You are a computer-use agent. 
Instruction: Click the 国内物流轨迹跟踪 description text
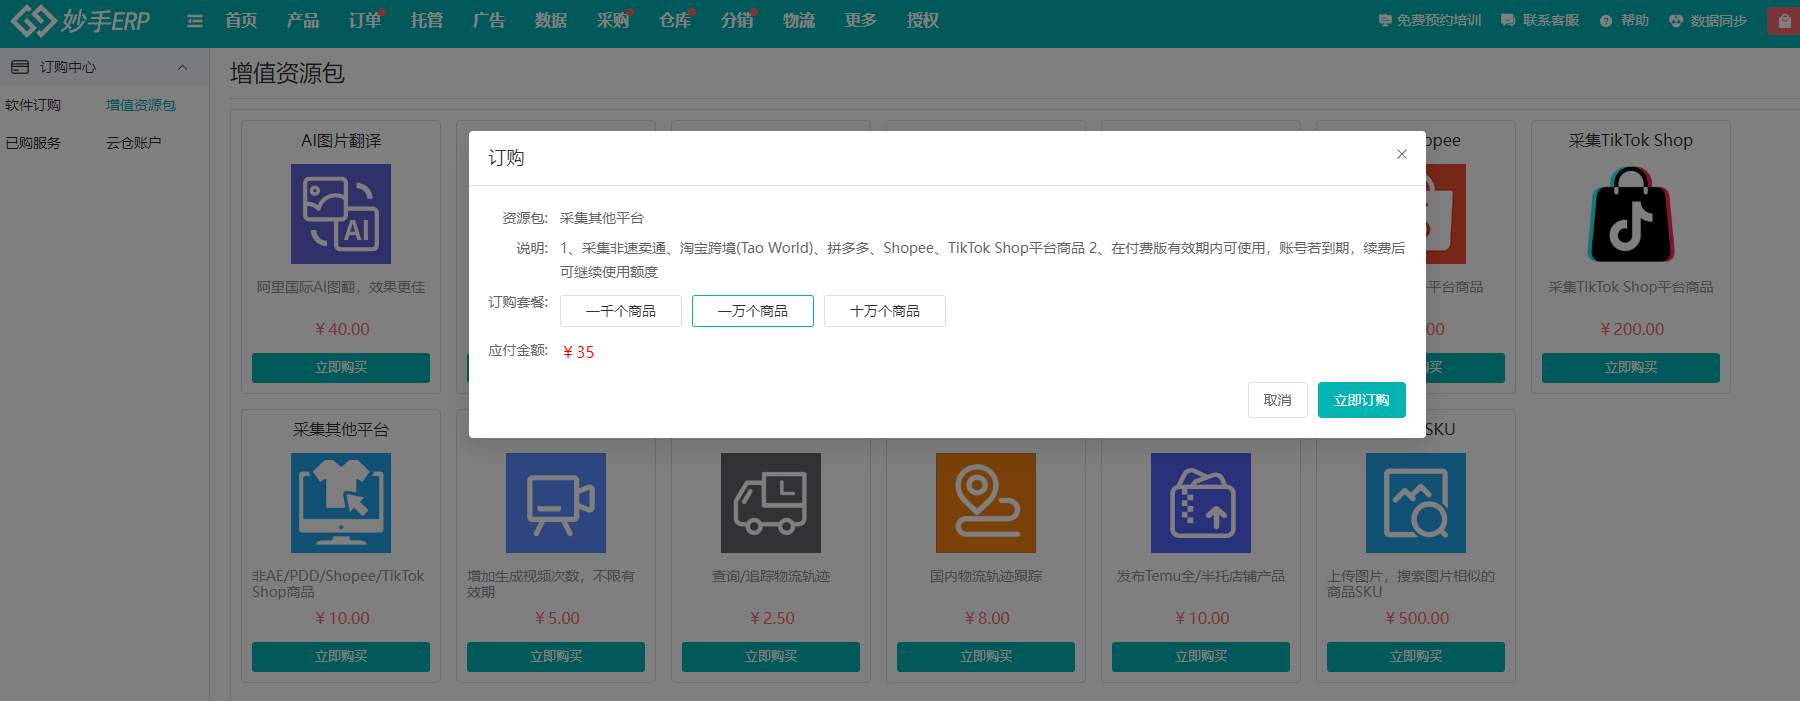(x=986, y=576)
